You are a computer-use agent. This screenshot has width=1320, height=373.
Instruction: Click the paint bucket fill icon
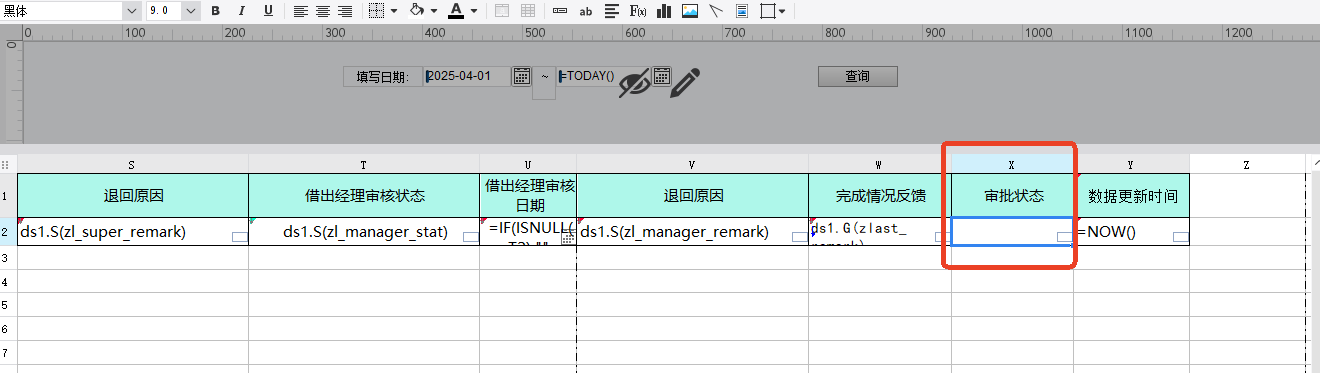417,11
